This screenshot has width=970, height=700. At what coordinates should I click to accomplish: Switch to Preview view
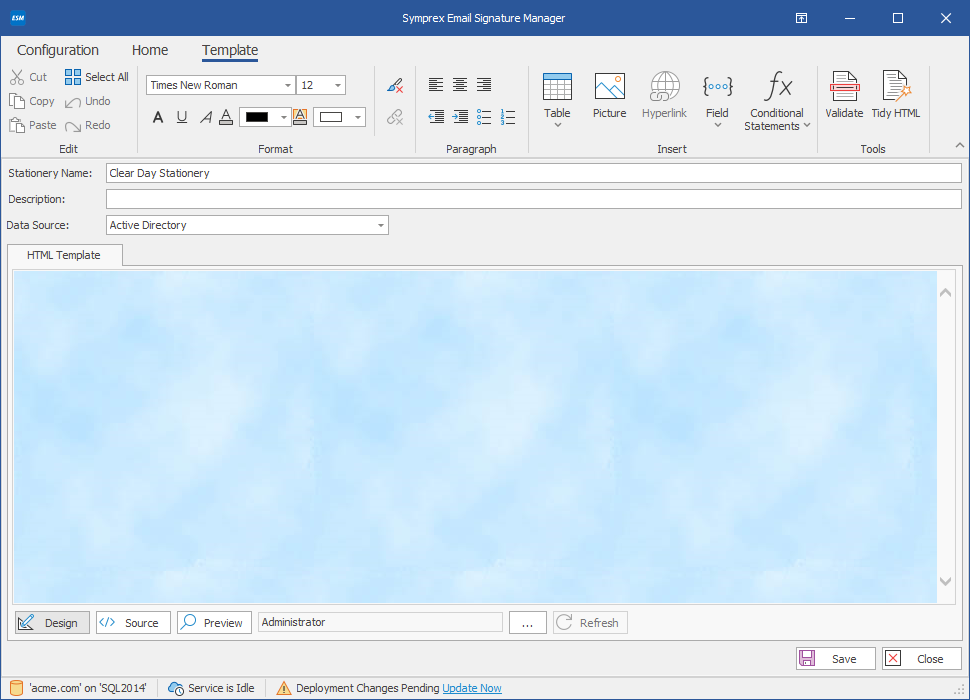(x=214, y=623)
